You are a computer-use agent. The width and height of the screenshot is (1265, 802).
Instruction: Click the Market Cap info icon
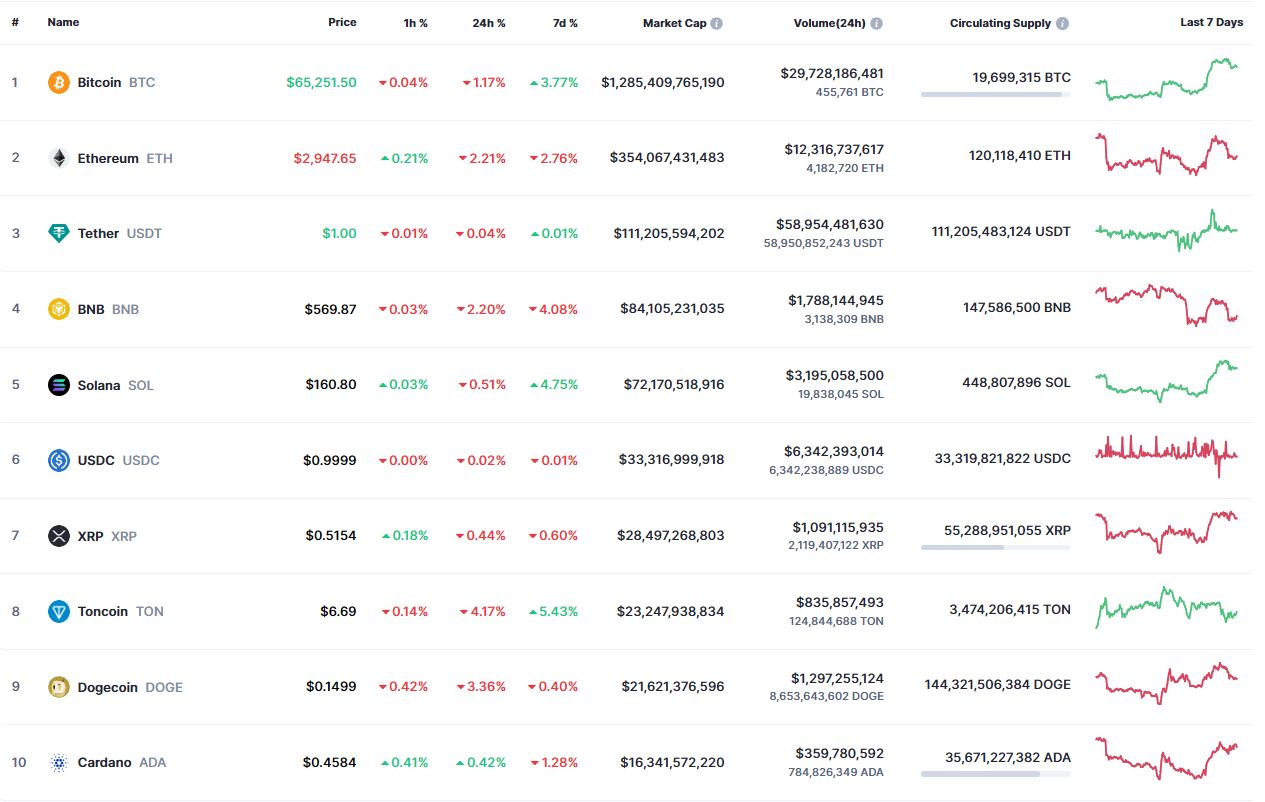click(x=717, y=23)
